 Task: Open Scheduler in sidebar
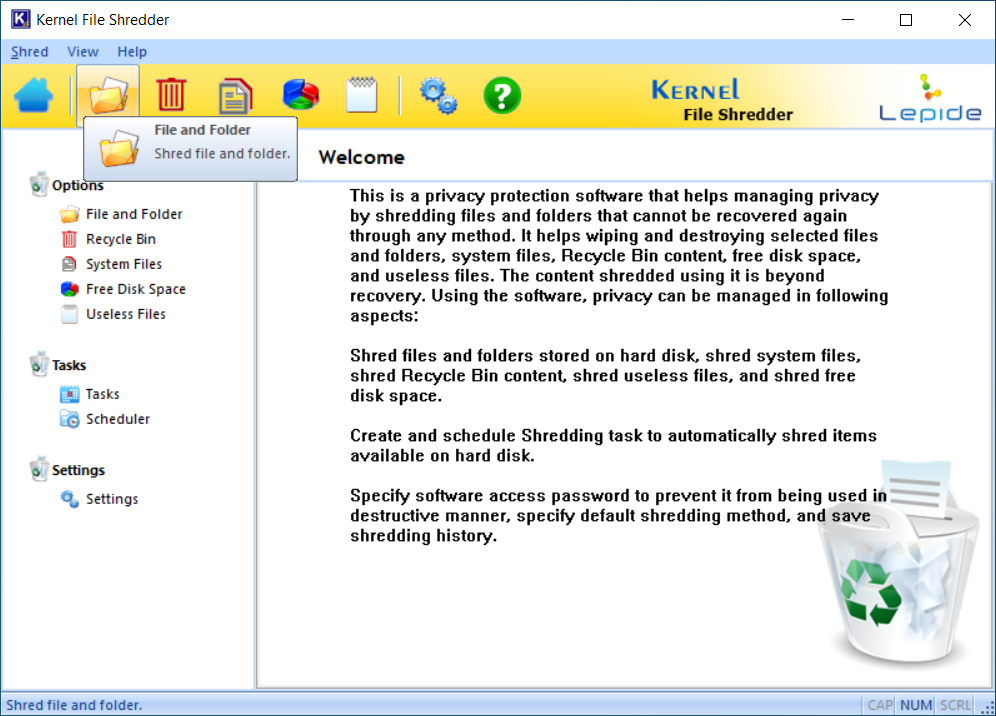[x=118, y=419]
